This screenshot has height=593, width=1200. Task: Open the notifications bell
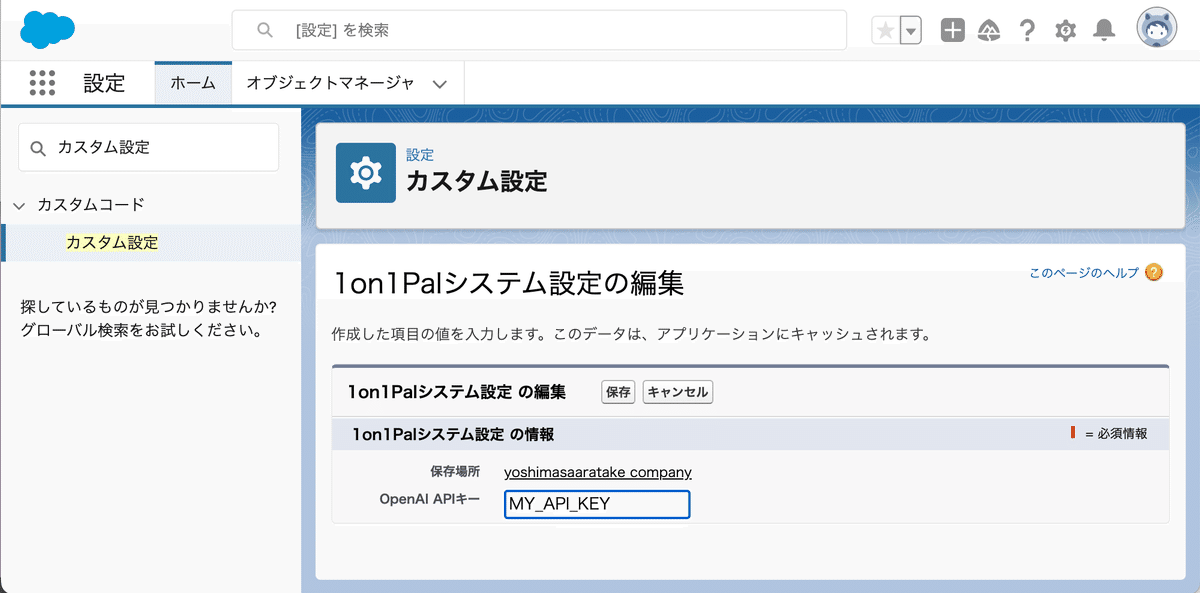[1104, 30]
